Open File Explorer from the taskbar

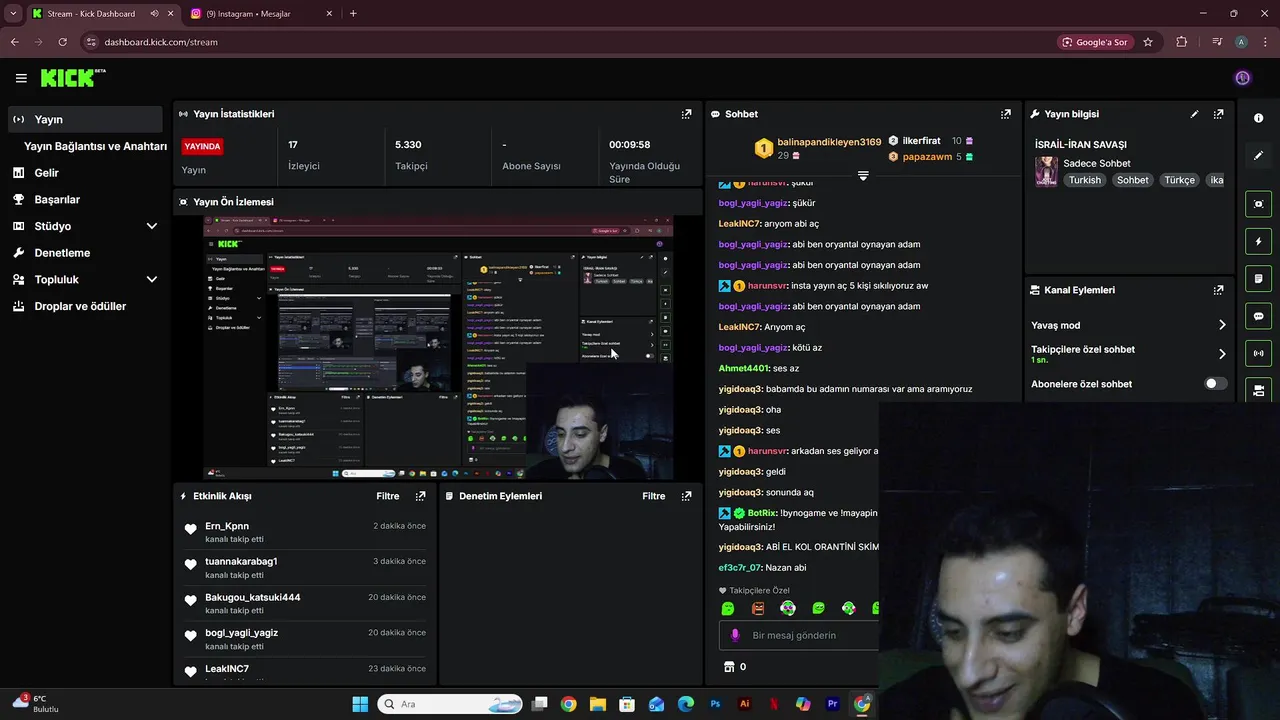[598, 704]
